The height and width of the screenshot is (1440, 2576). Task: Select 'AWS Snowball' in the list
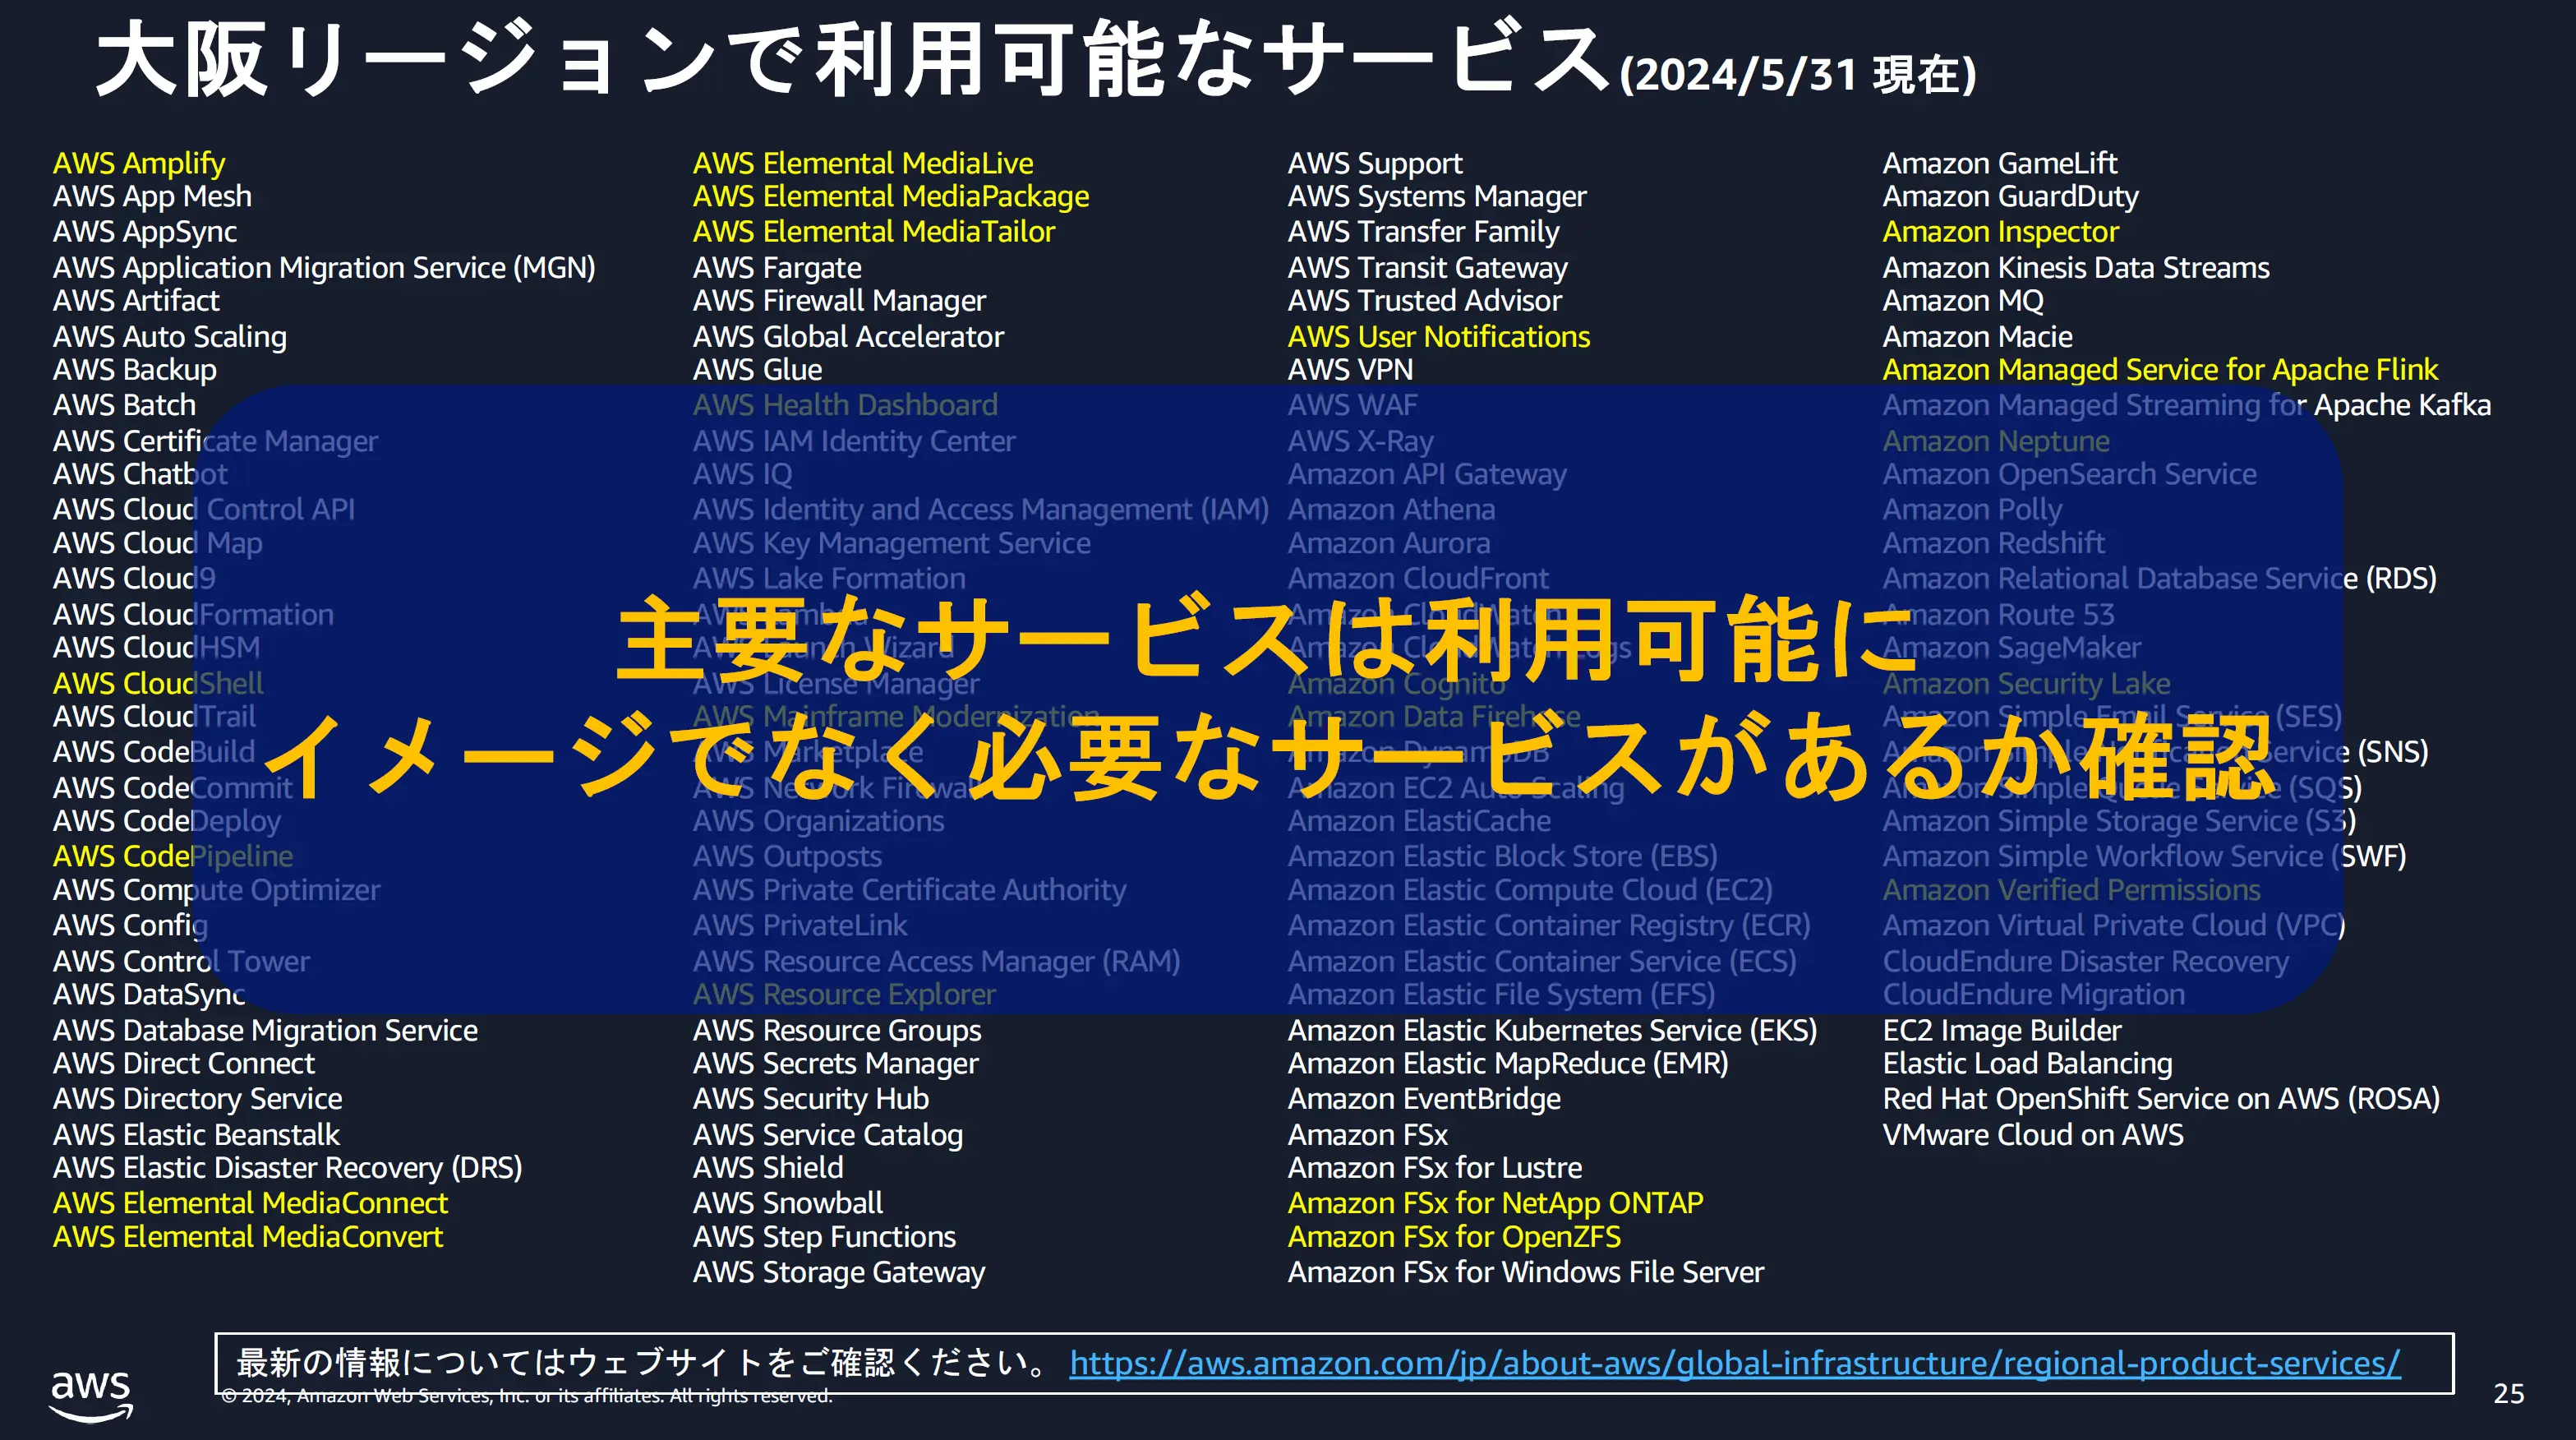click(x=788, y=1203)
